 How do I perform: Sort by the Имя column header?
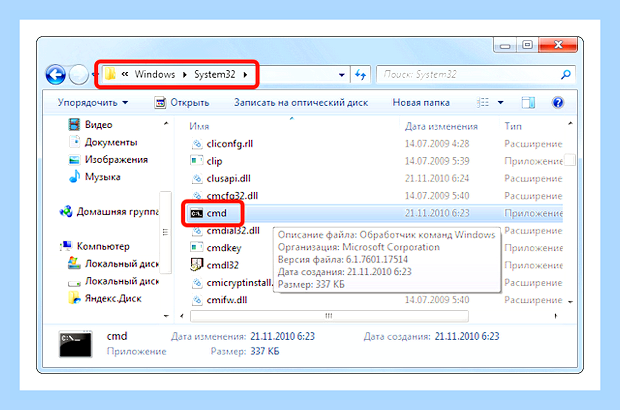tap(199, 127)
